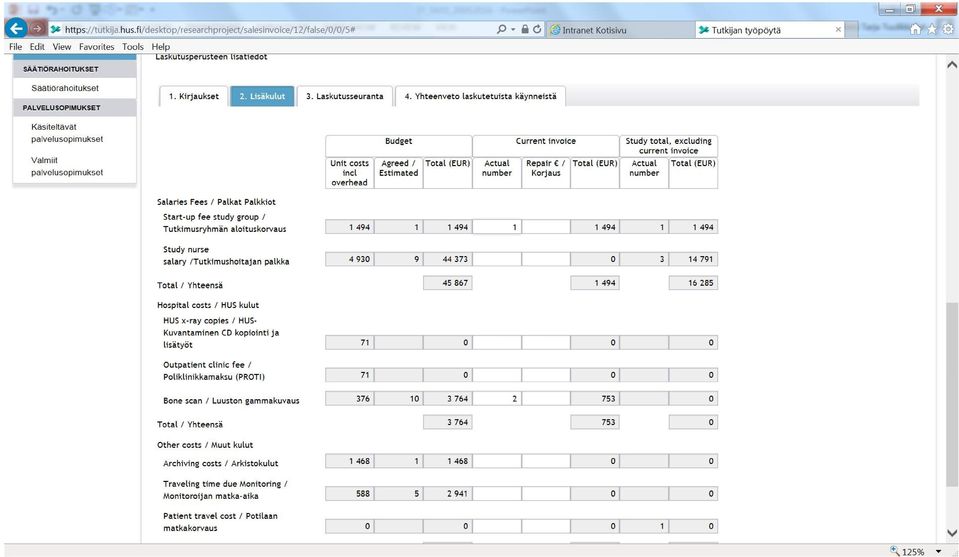Image resolution: width=959 pixels, height=557 pixels.
Task: Click current invoice Actual number field for Study nurse salary
Action: [x=497, y=259]
